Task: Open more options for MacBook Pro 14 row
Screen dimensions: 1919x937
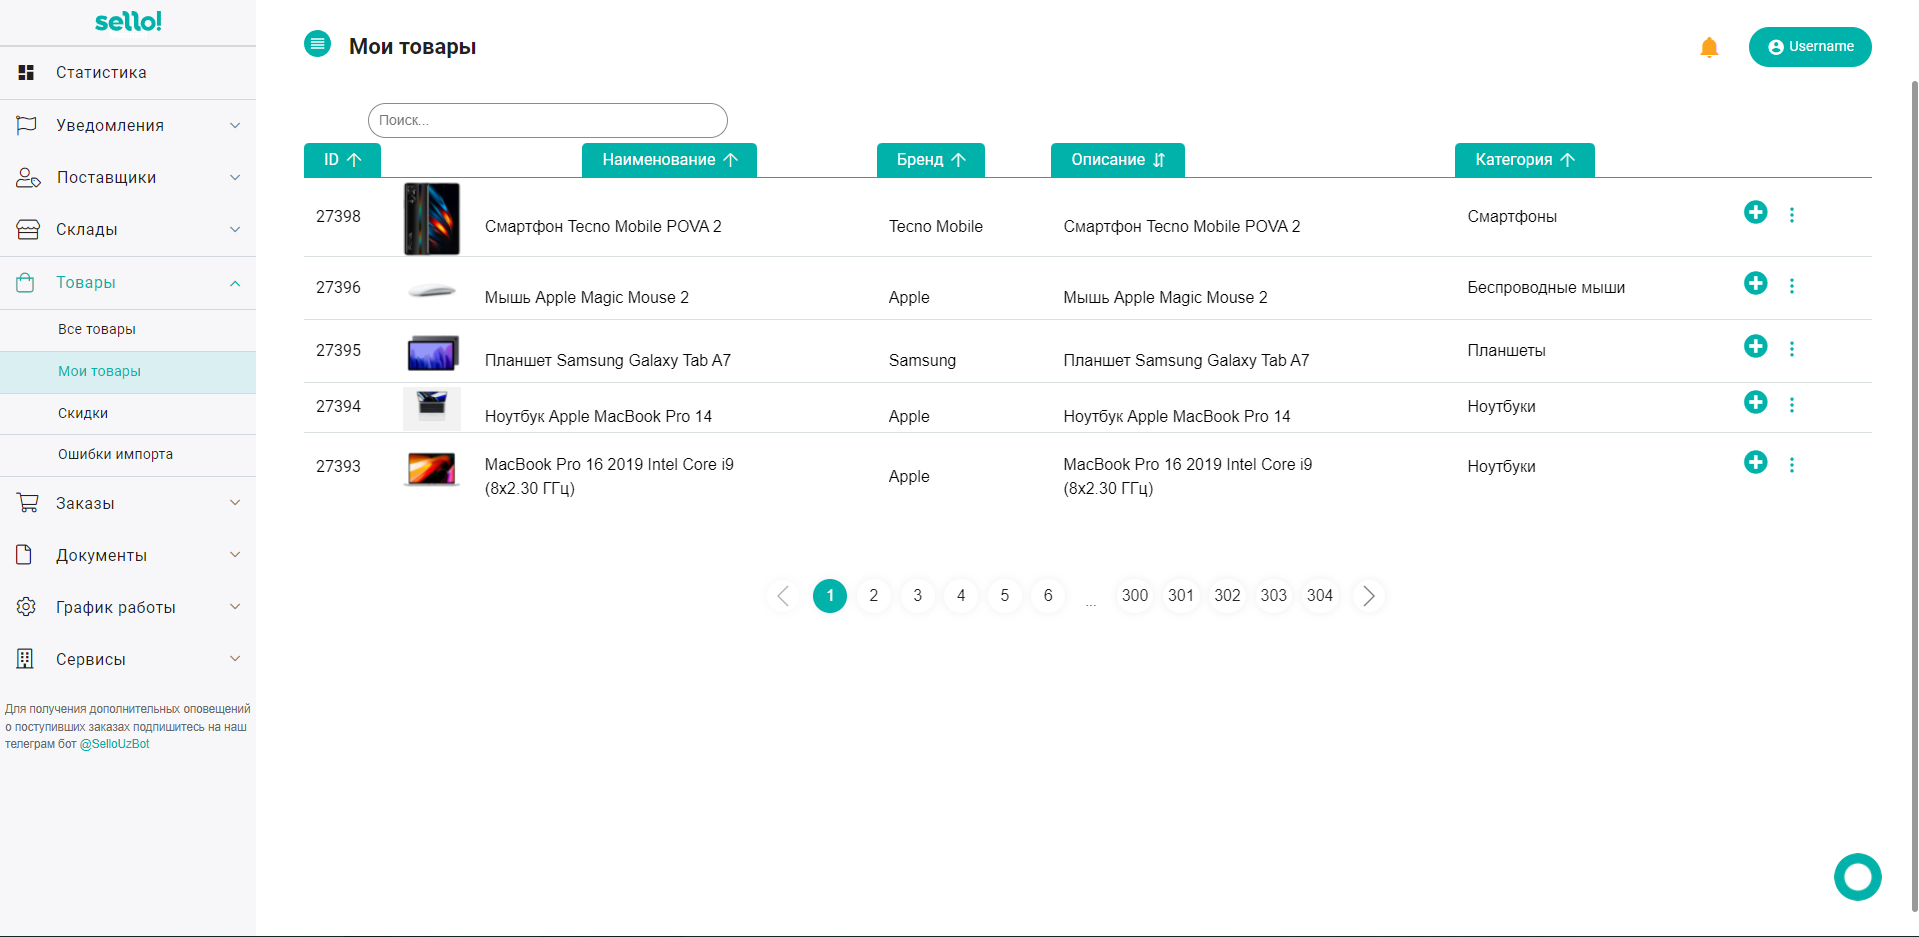Action: tap(1791, 405)
